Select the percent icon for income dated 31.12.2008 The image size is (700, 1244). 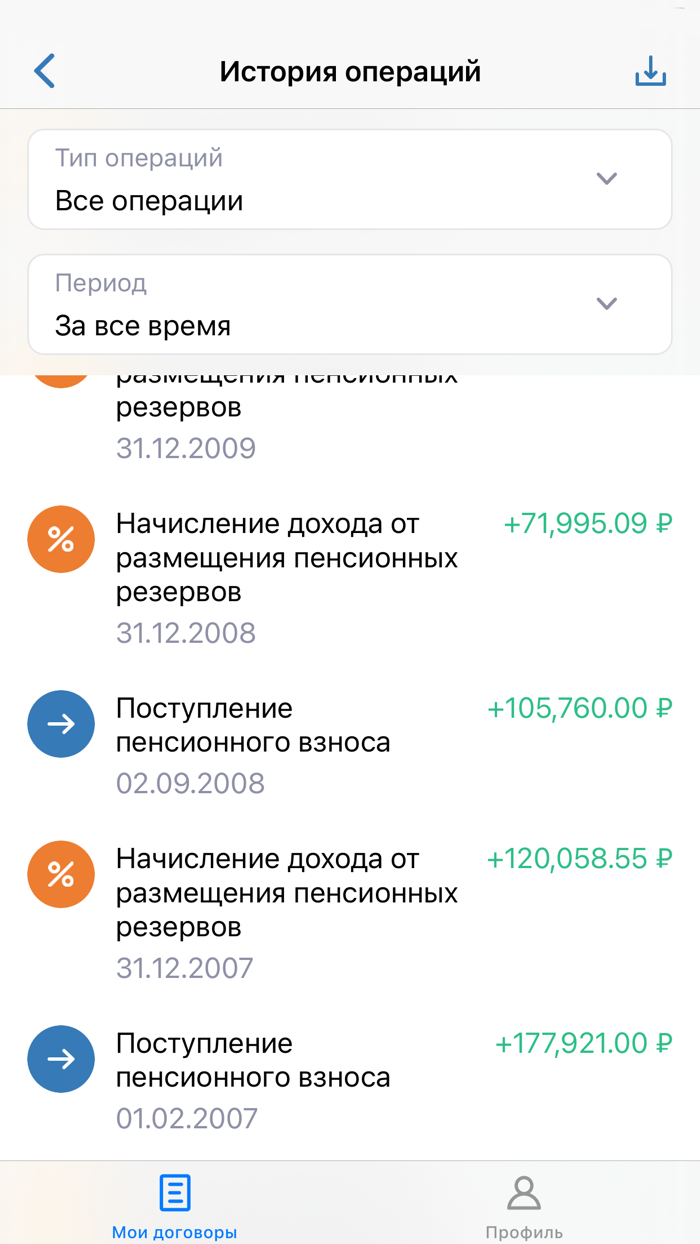(60, 539)
